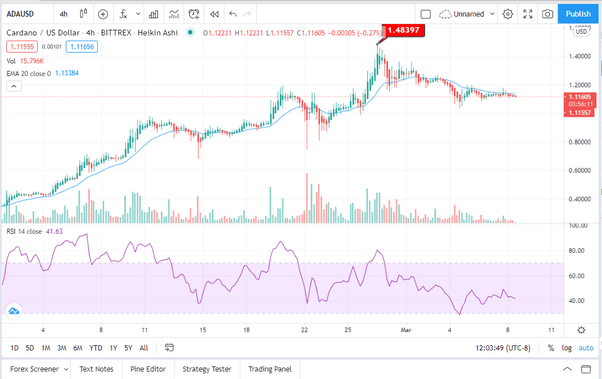Image resolution: width=602 pixels, height=379 pixels.
Task: Toggle percent scale on the price axis
Action: (x=551, y=348)
